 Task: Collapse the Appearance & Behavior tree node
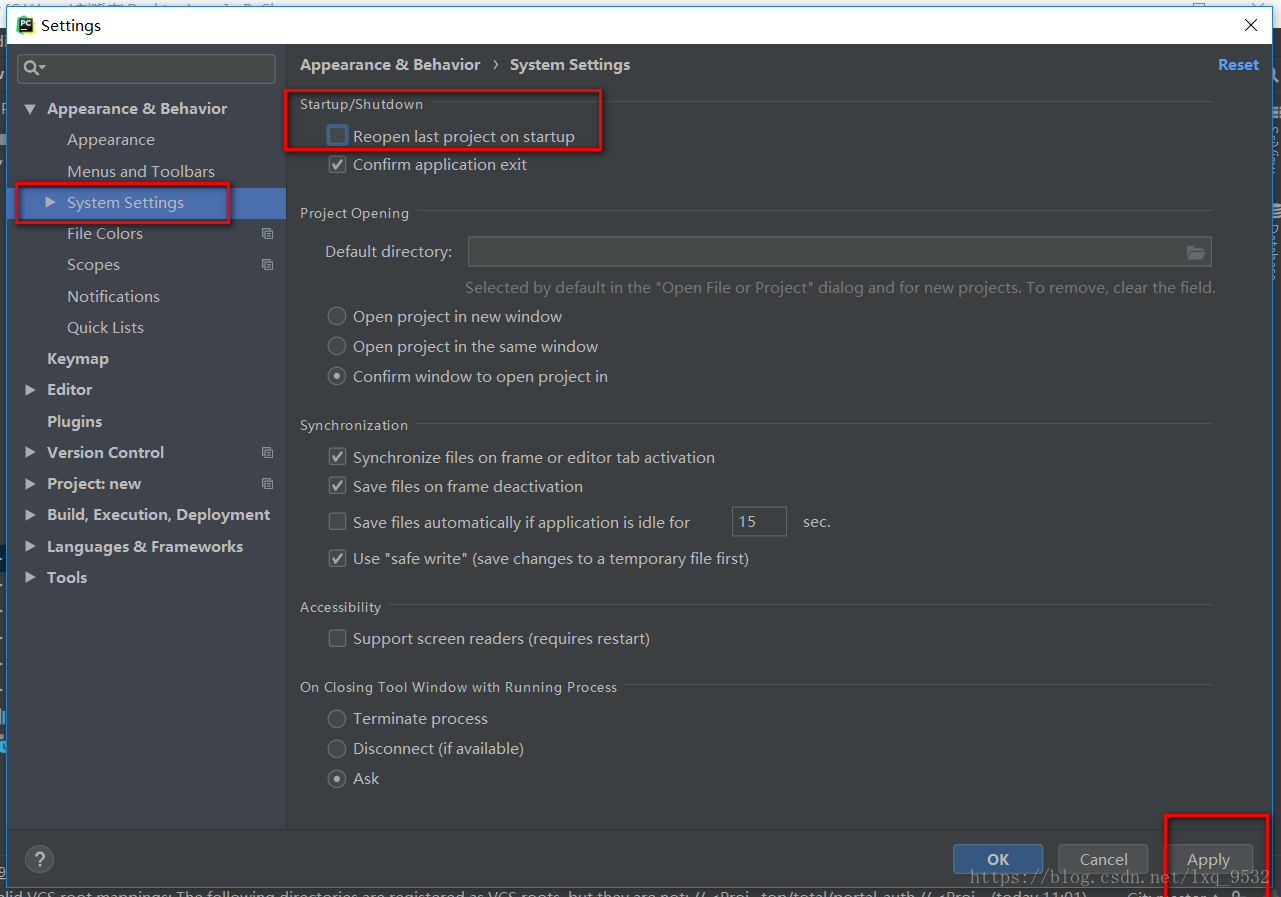(x=30, y=108)
